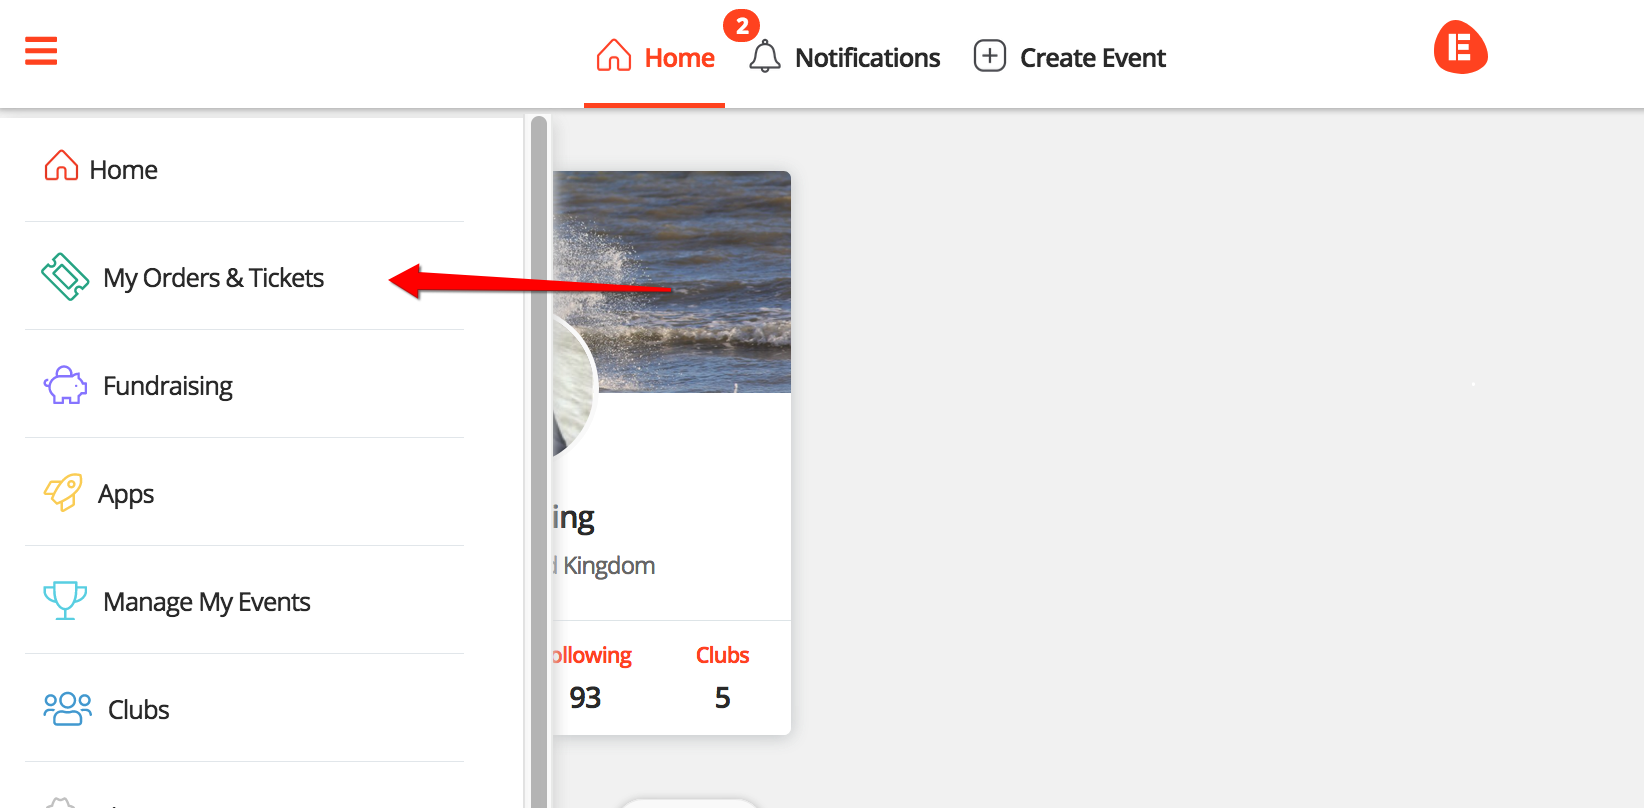Image resolution: width=1644 pixels, height=808 pixels.
Task: Open My Orders & Tickets menu item
Action: point(213,278)
